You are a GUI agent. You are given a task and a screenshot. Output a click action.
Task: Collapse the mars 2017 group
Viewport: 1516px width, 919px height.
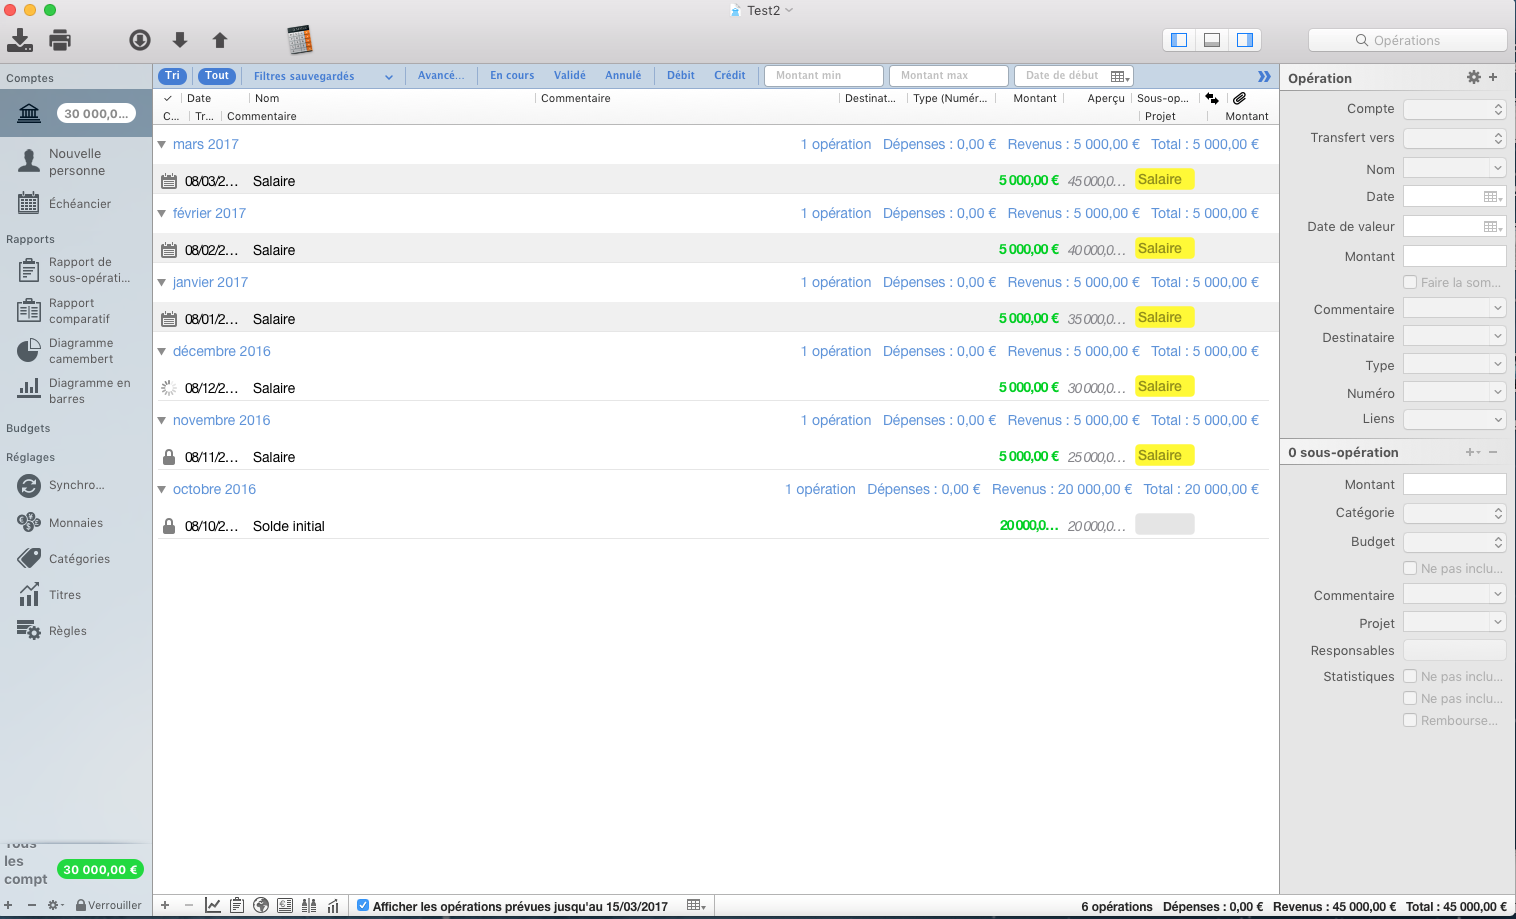coord(162,145)
